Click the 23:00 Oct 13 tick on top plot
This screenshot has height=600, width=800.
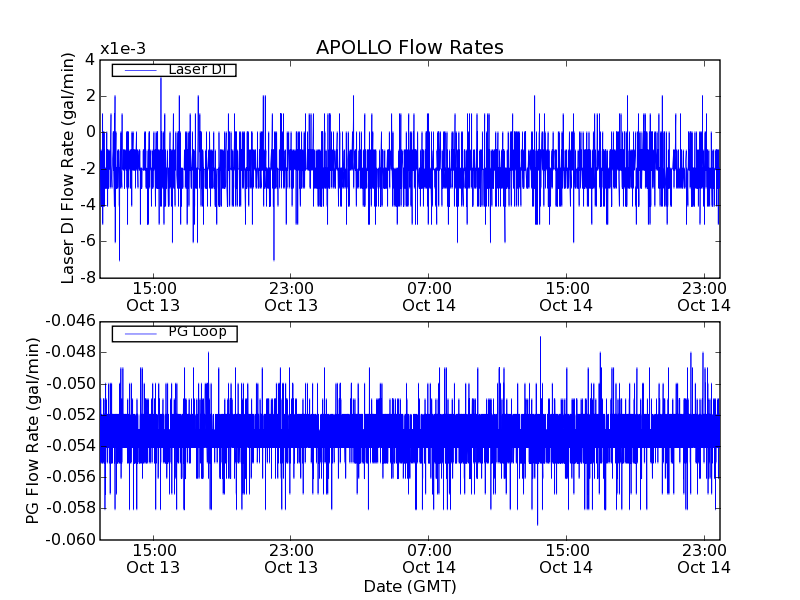(291, 296)
